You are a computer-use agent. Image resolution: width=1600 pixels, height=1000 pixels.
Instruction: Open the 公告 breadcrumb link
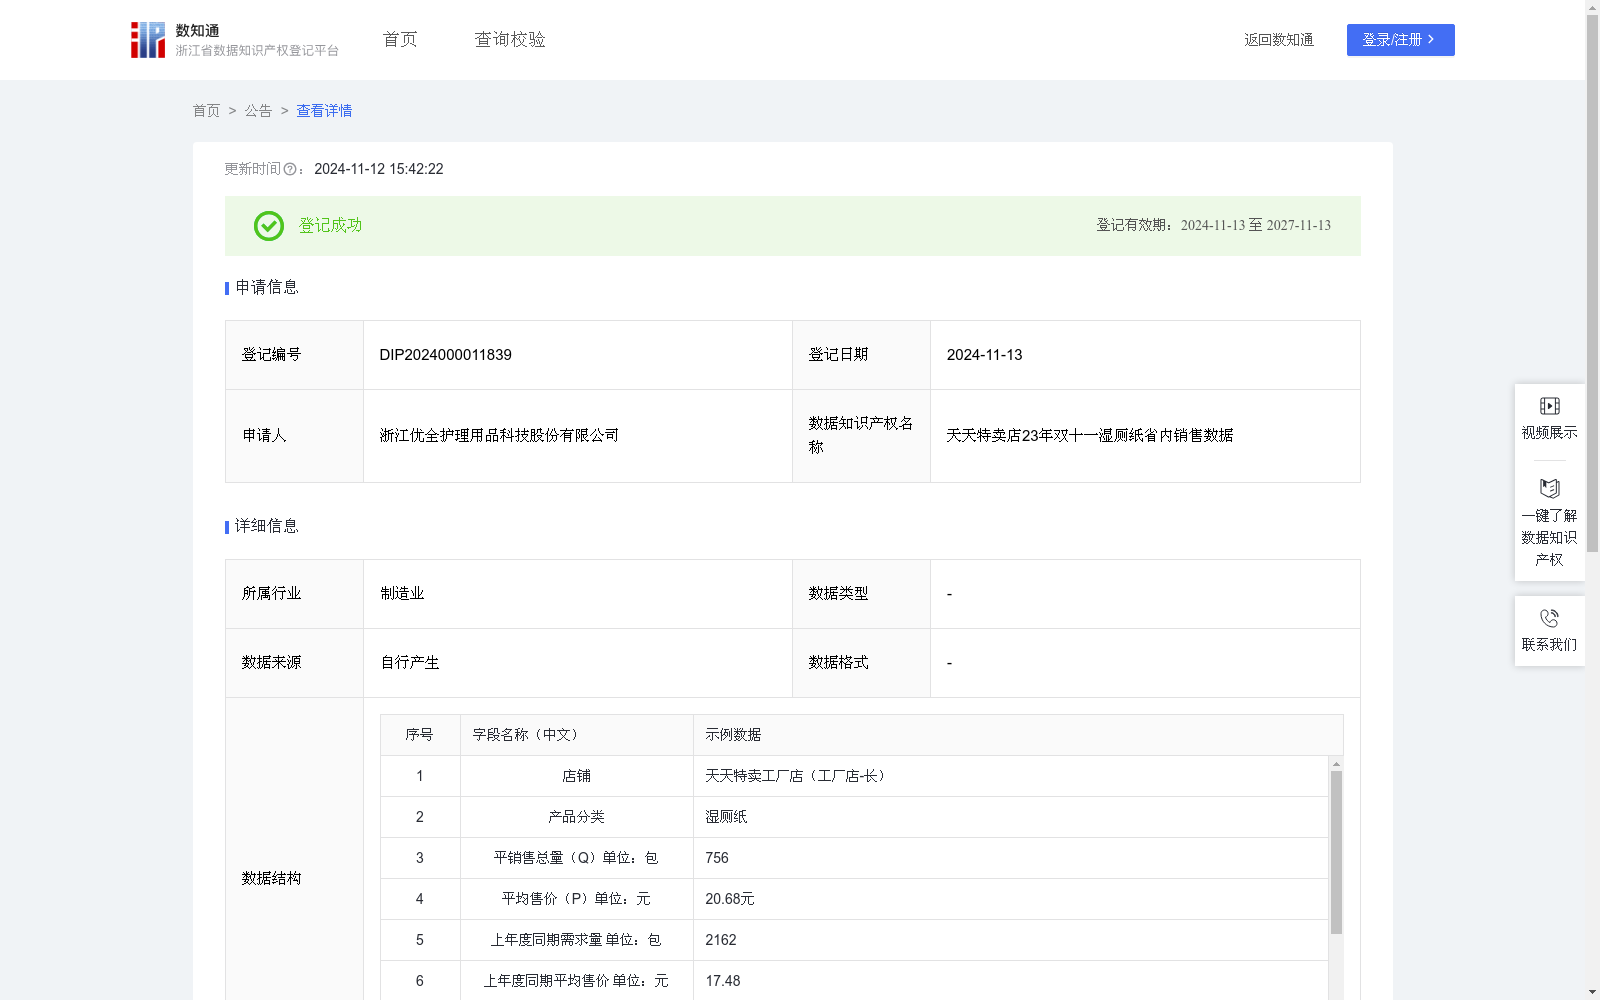pos(257,111)
